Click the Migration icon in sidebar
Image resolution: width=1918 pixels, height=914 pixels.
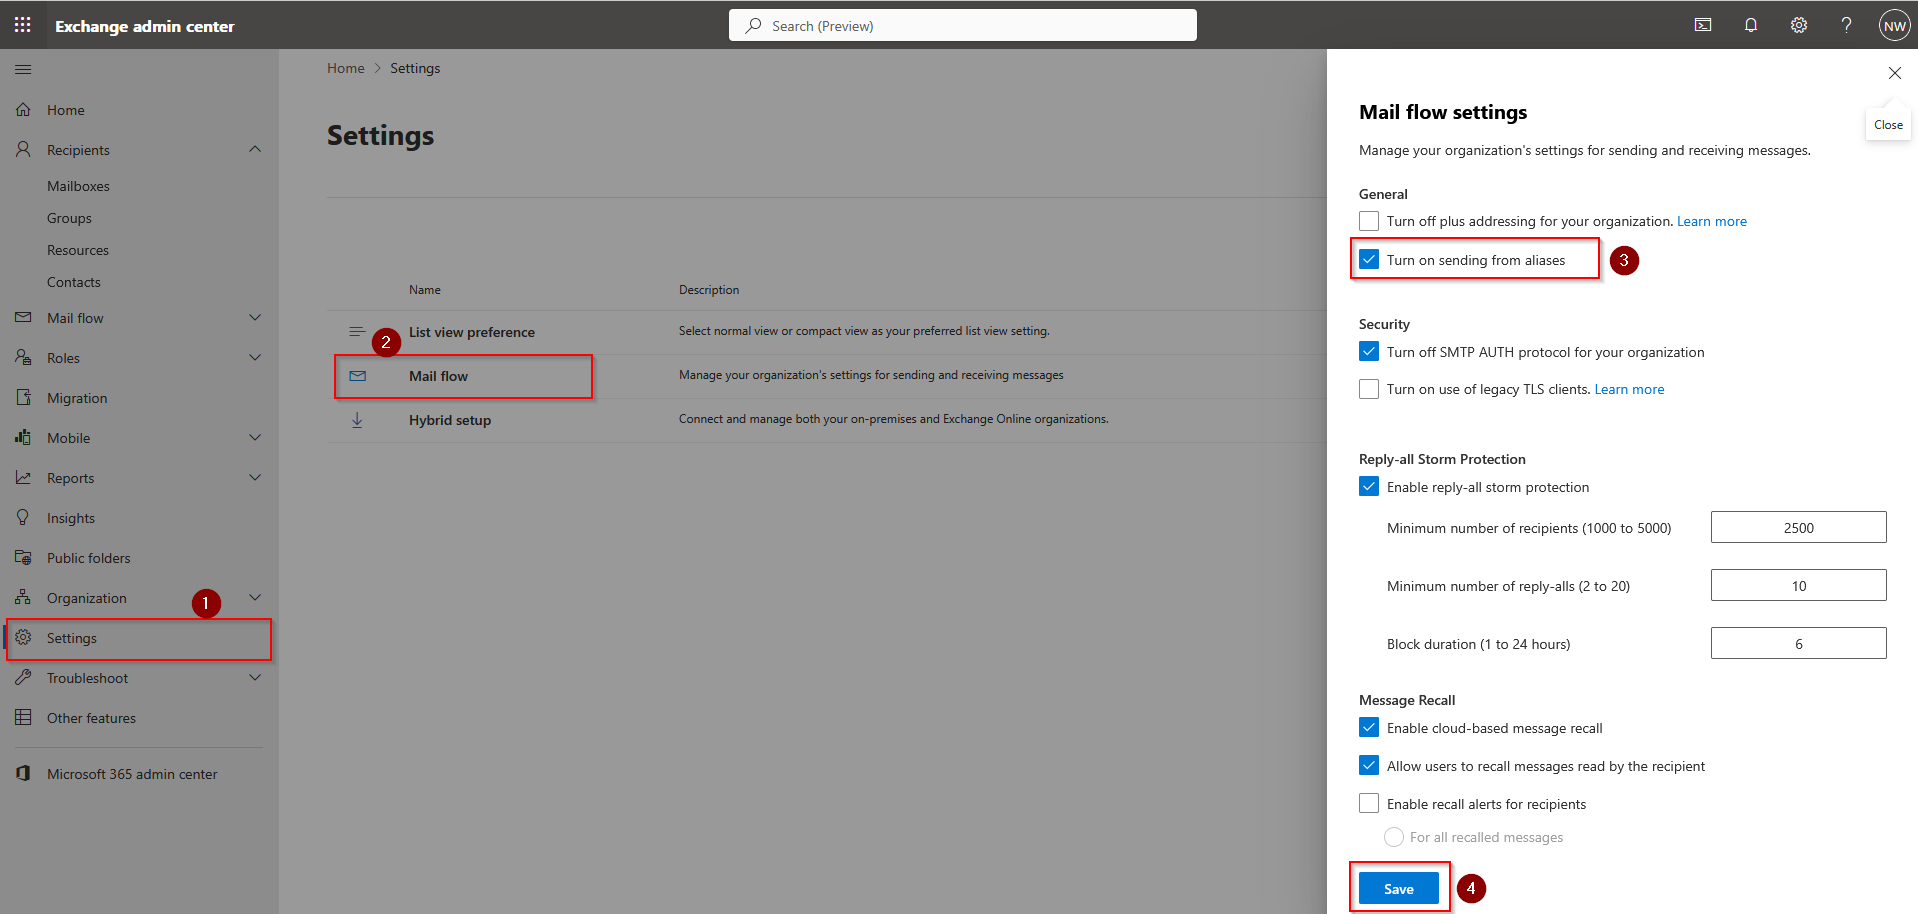[23, 397]
